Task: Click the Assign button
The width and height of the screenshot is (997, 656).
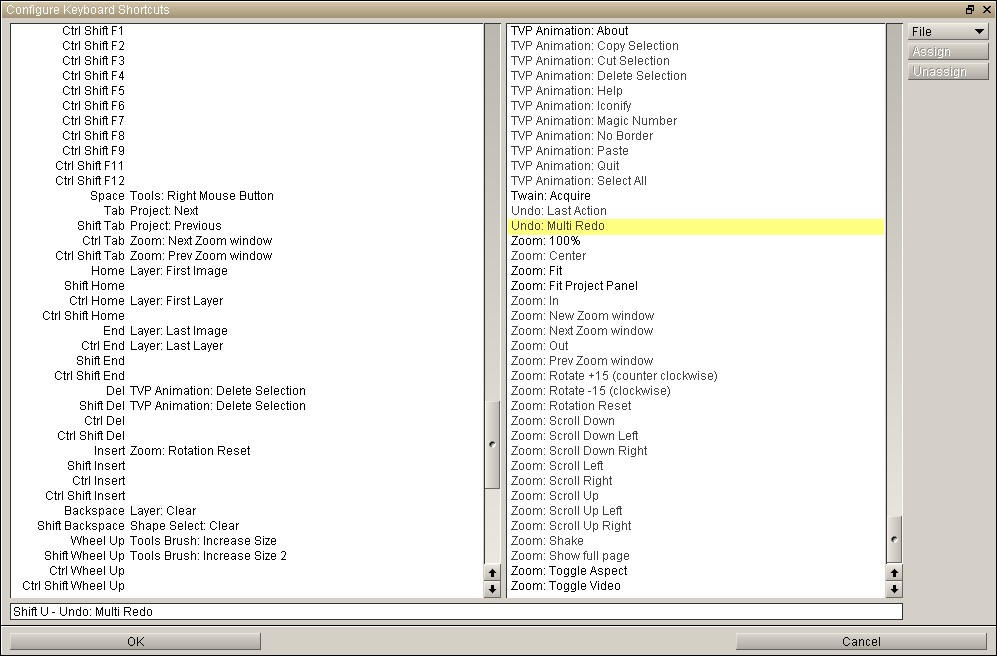Action: 948,51
